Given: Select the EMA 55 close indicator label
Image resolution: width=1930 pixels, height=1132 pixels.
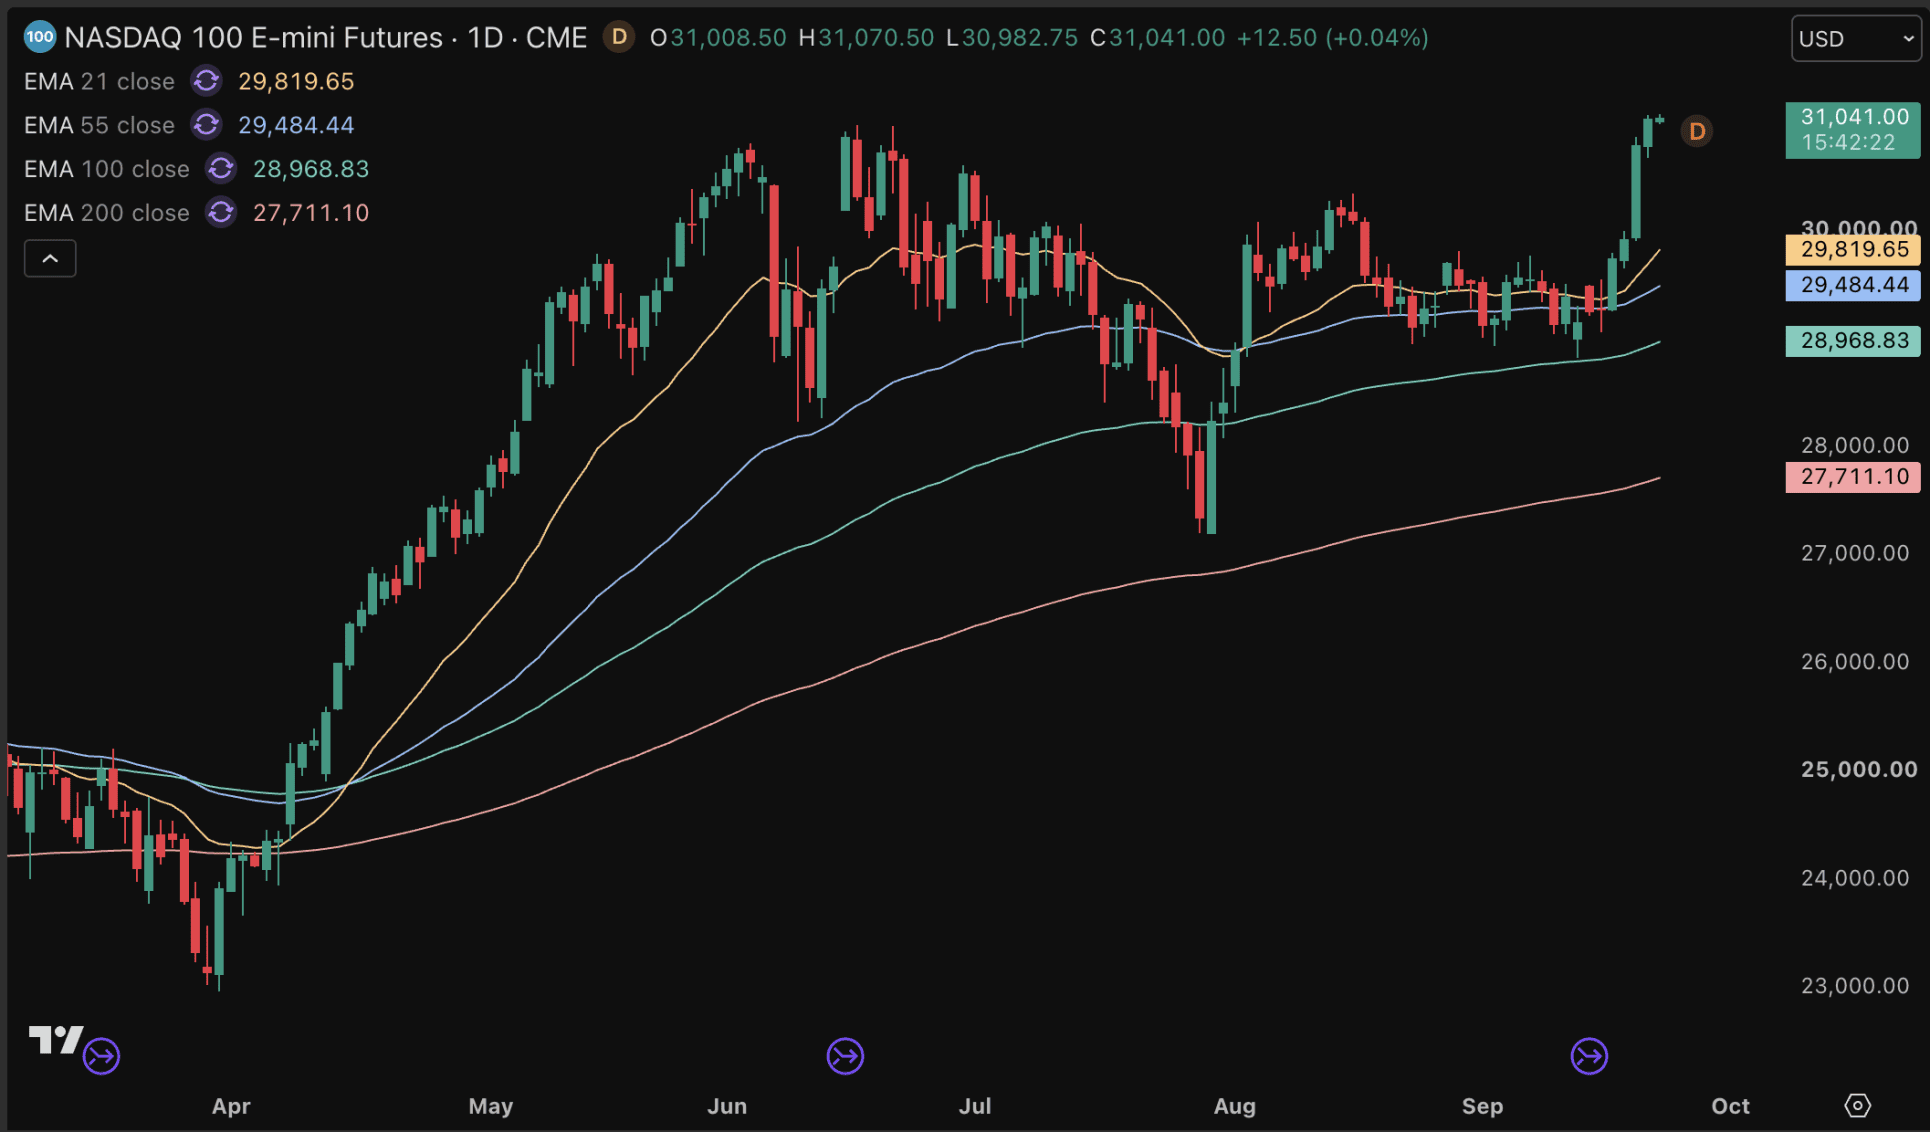Looking at the screenshot, I should (99, 125).
